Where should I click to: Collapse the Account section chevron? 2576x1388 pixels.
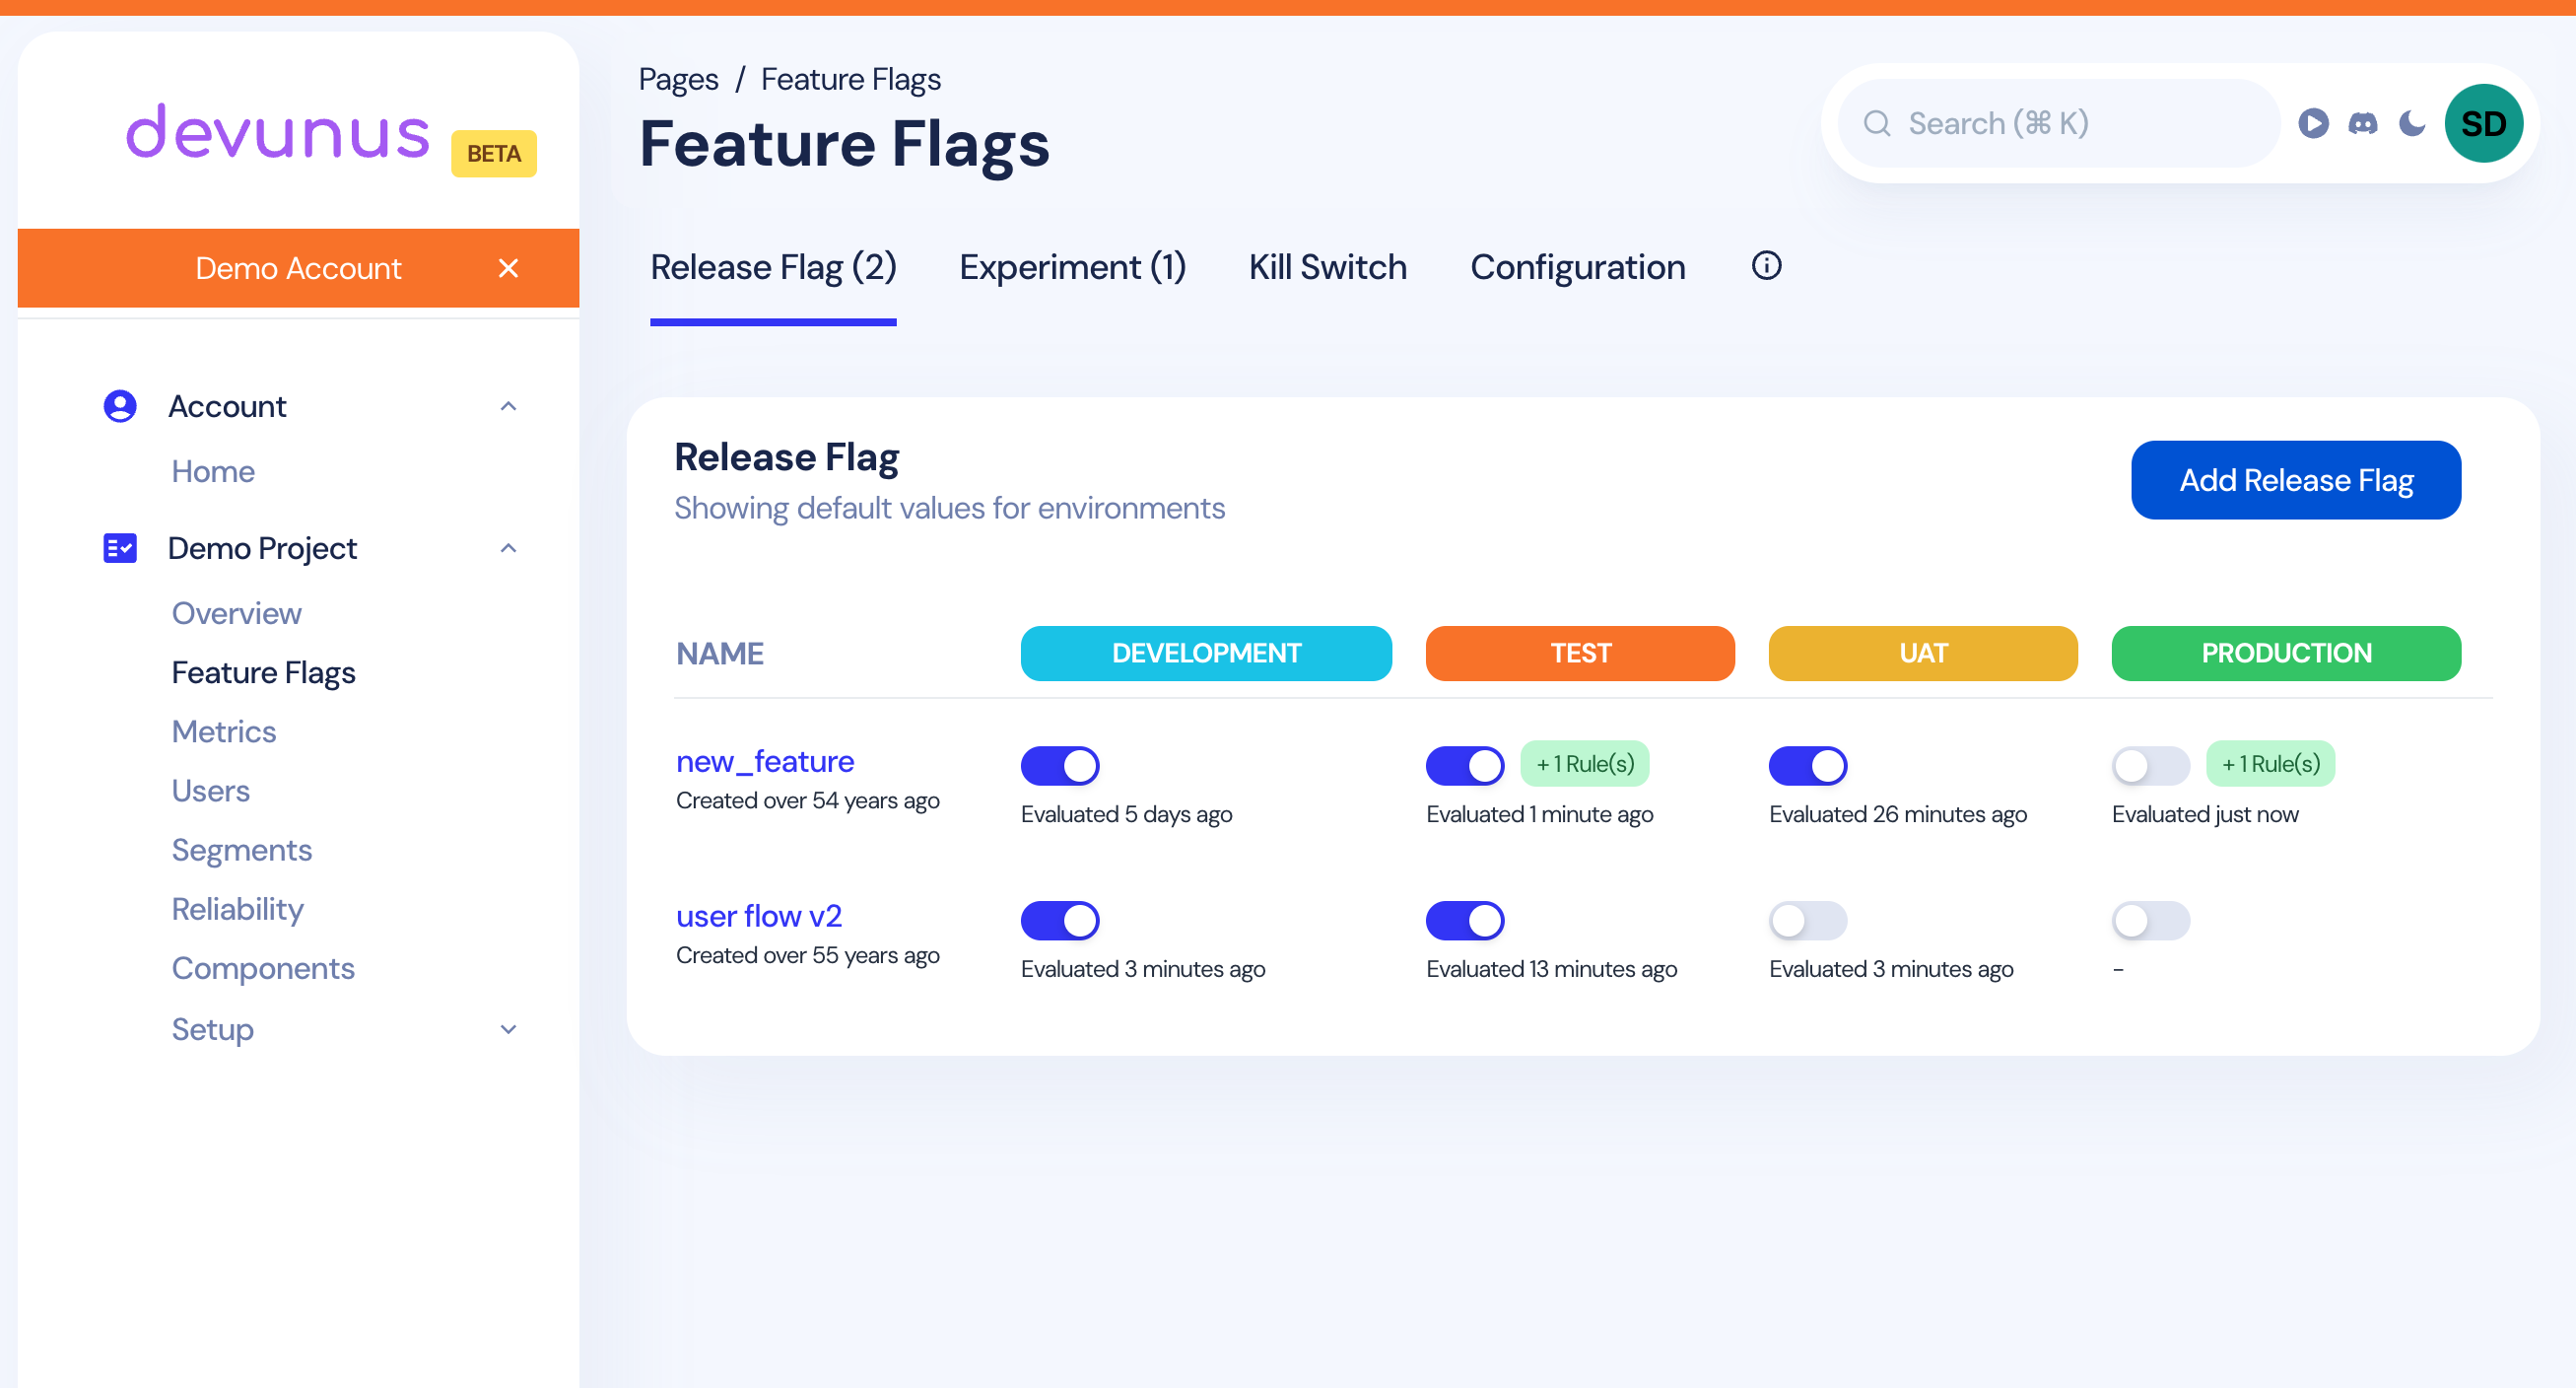(x=508, y=406)
